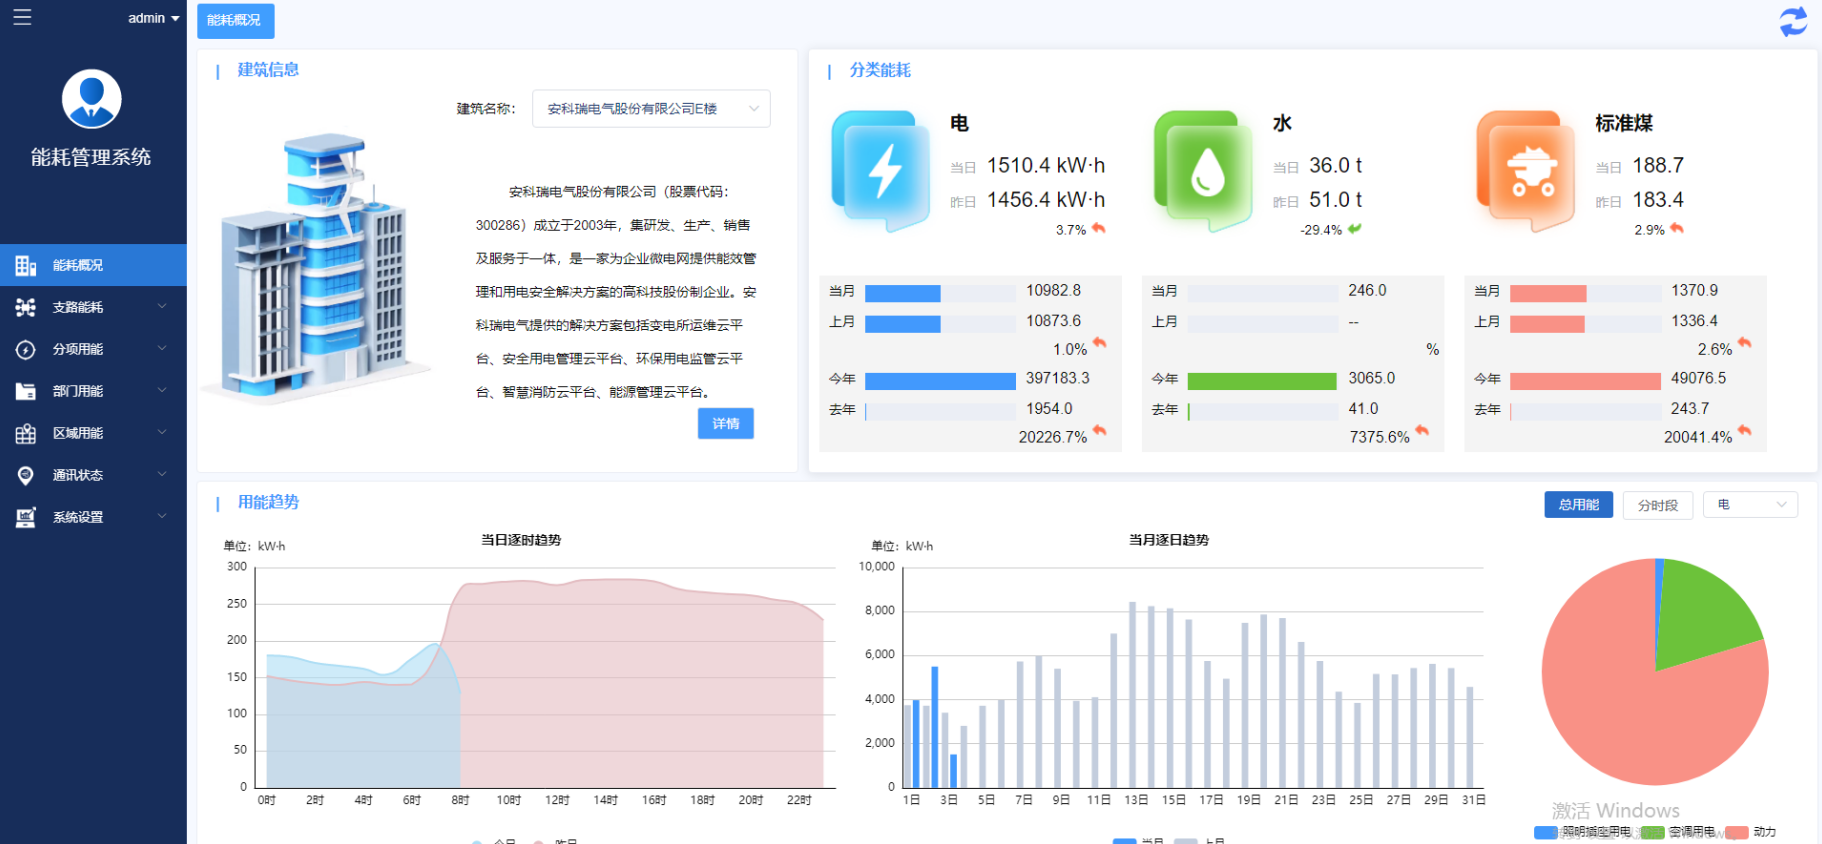
Task: Click the 支路能耗 sidebar icon
Action: pos(26,307)
